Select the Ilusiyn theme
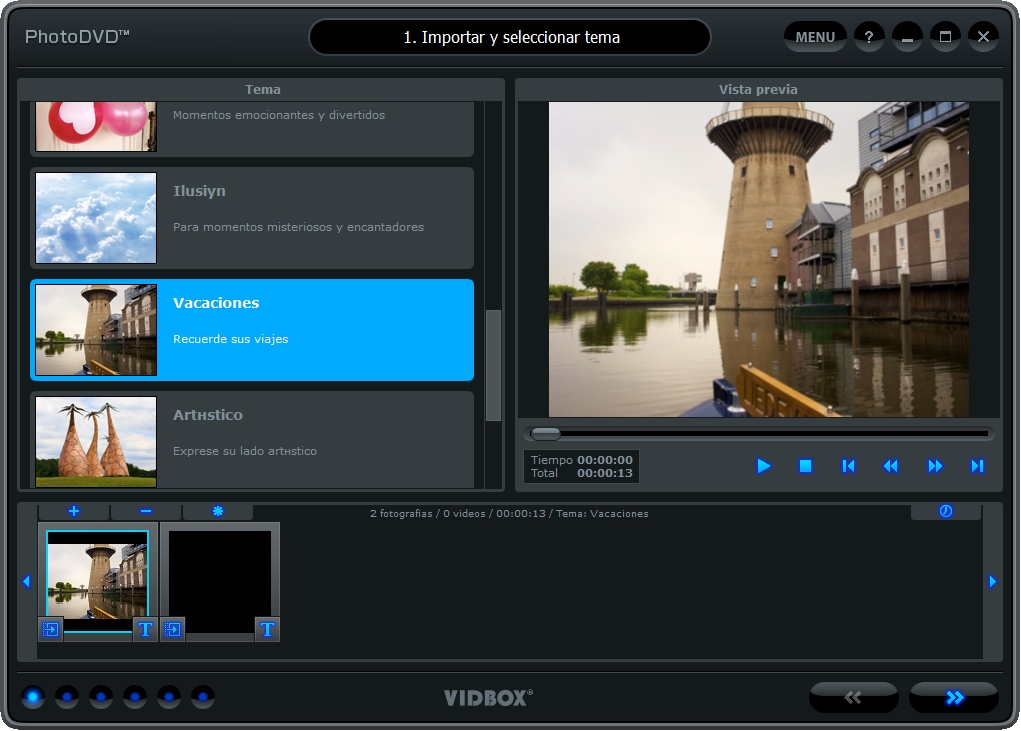1021x731 pixels. (x=252, y=217)
